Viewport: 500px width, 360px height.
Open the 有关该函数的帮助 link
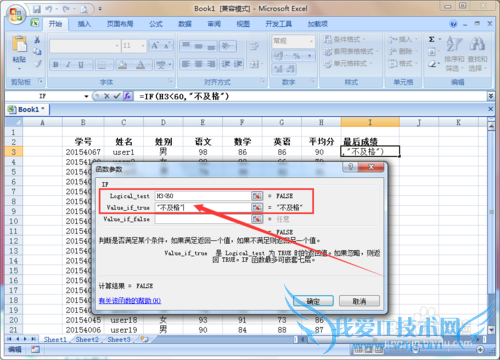click(x=130, y=301)
